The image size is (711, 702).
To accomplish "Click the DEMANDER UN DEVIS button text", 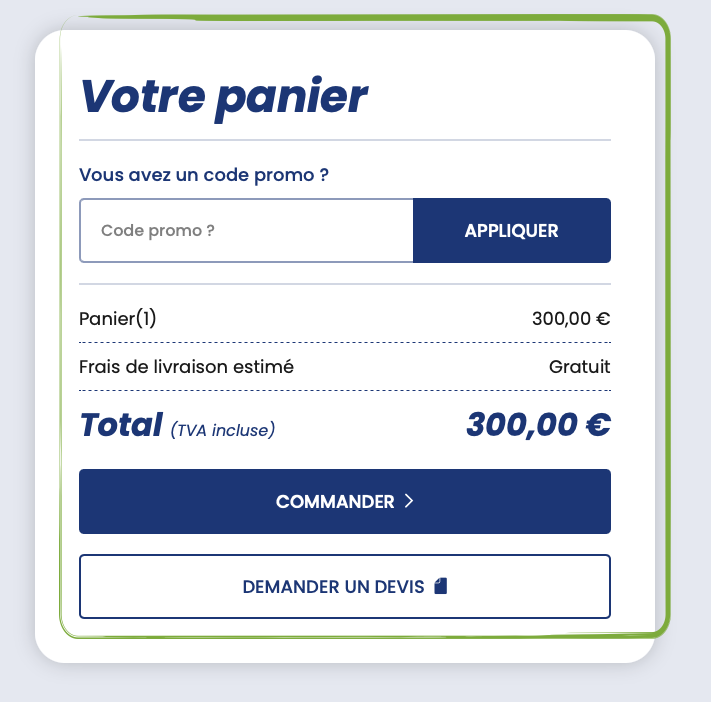I will pos(333,587).
